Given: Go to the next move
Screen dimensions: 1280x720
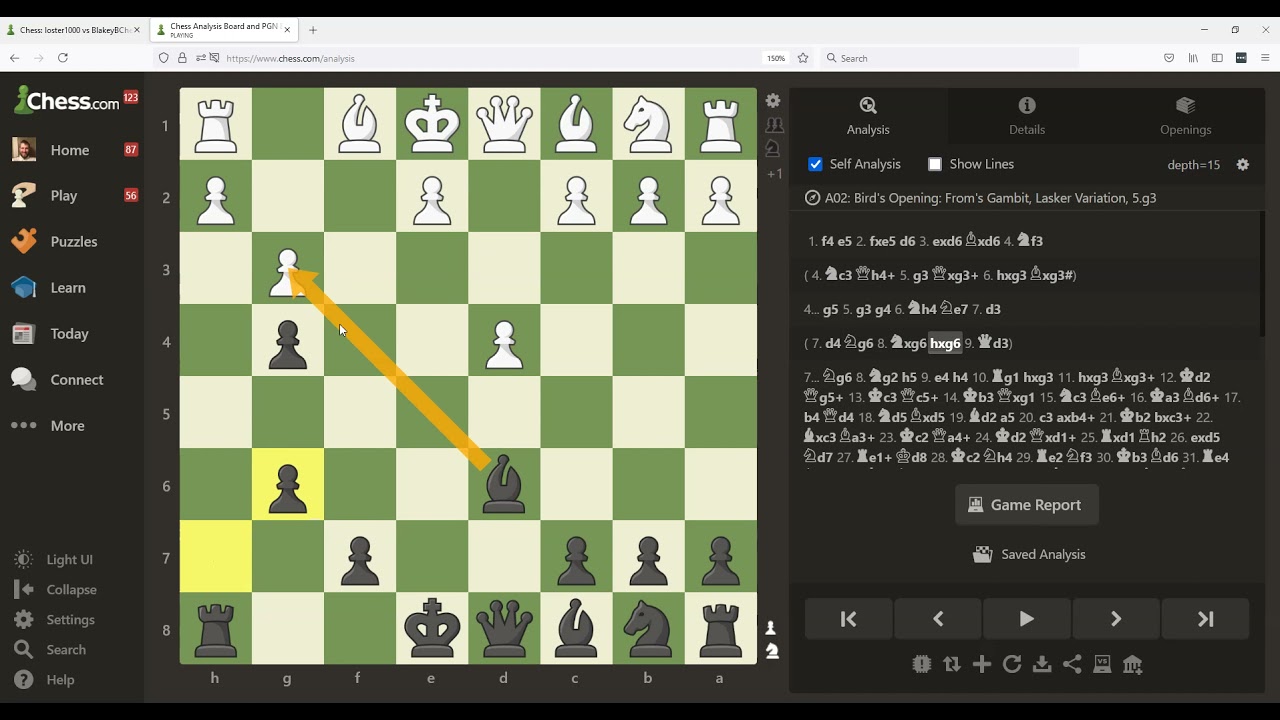Looking at the screenshot, I should (1116, 619).
